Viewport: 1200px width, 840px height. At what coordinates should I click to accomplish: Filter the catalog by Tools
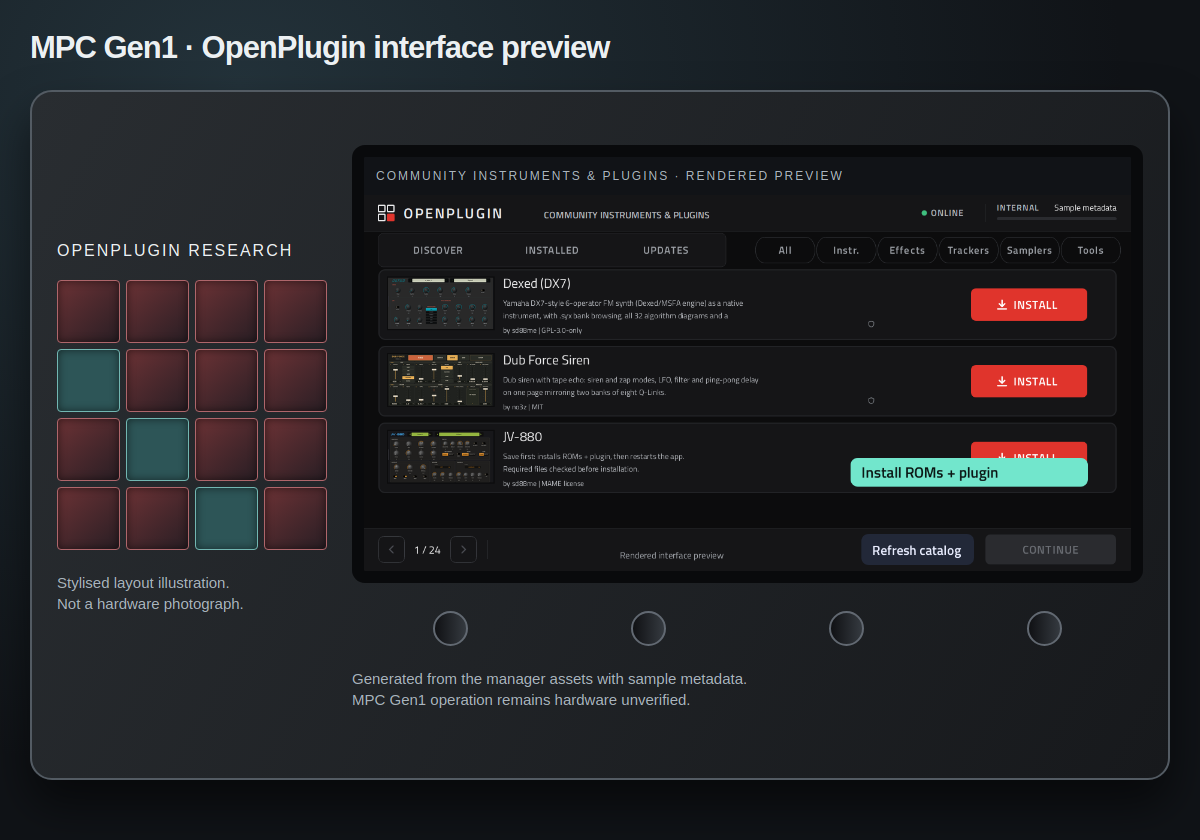(x=1090, y=250)
